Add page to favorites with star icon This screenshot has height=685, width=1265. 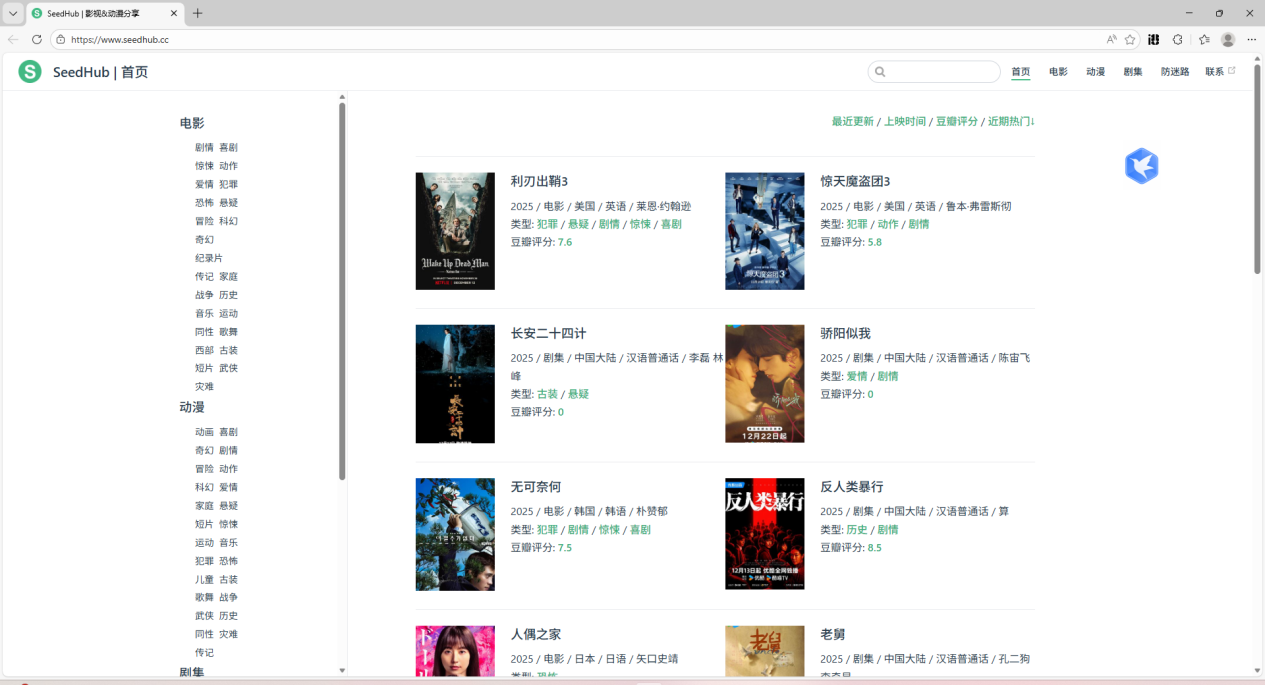coord(1130,39)
